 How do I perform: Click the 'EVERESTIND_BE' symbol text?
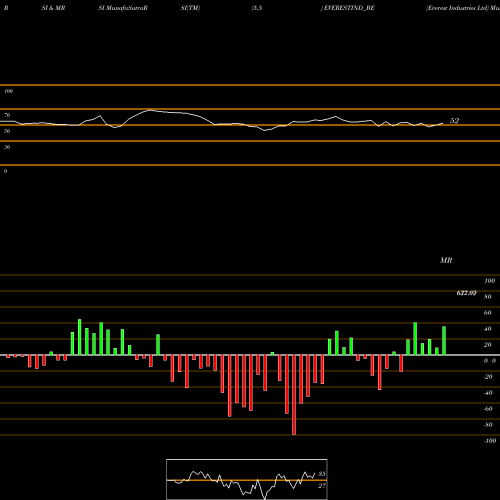[x=349, y=8]
